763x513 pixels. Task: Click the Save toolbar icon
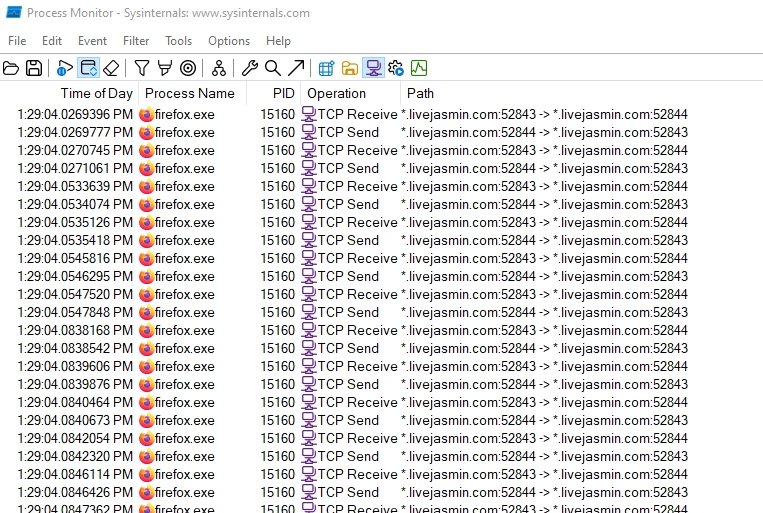click(34, 68)
